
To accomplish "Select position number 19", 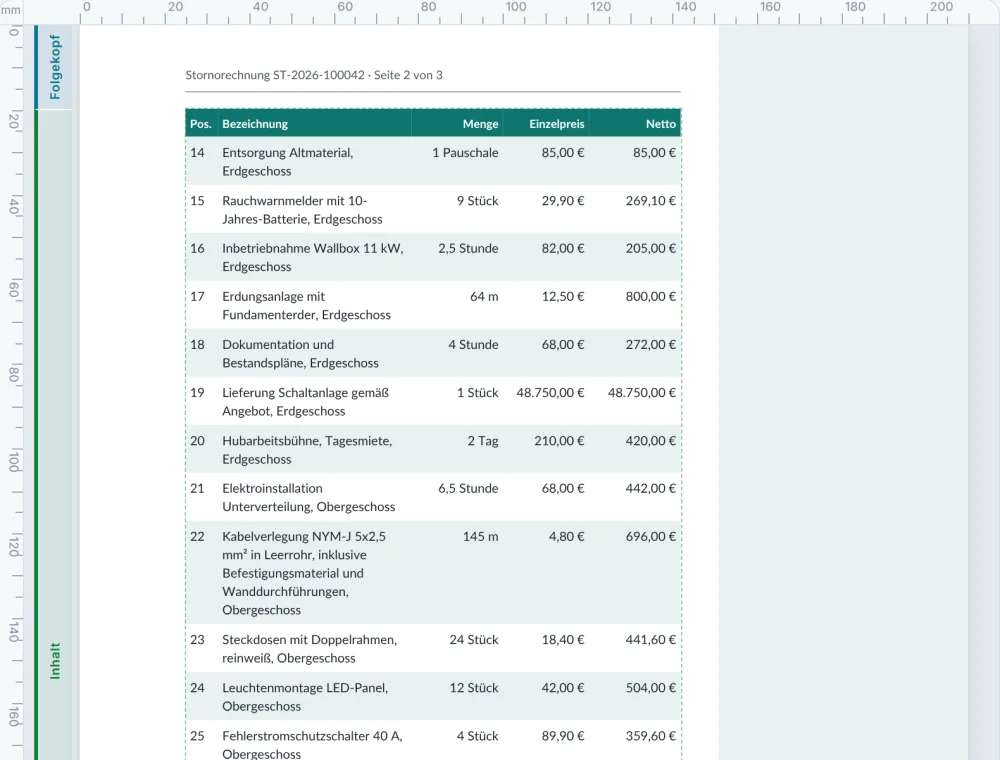I will [198, 393].
